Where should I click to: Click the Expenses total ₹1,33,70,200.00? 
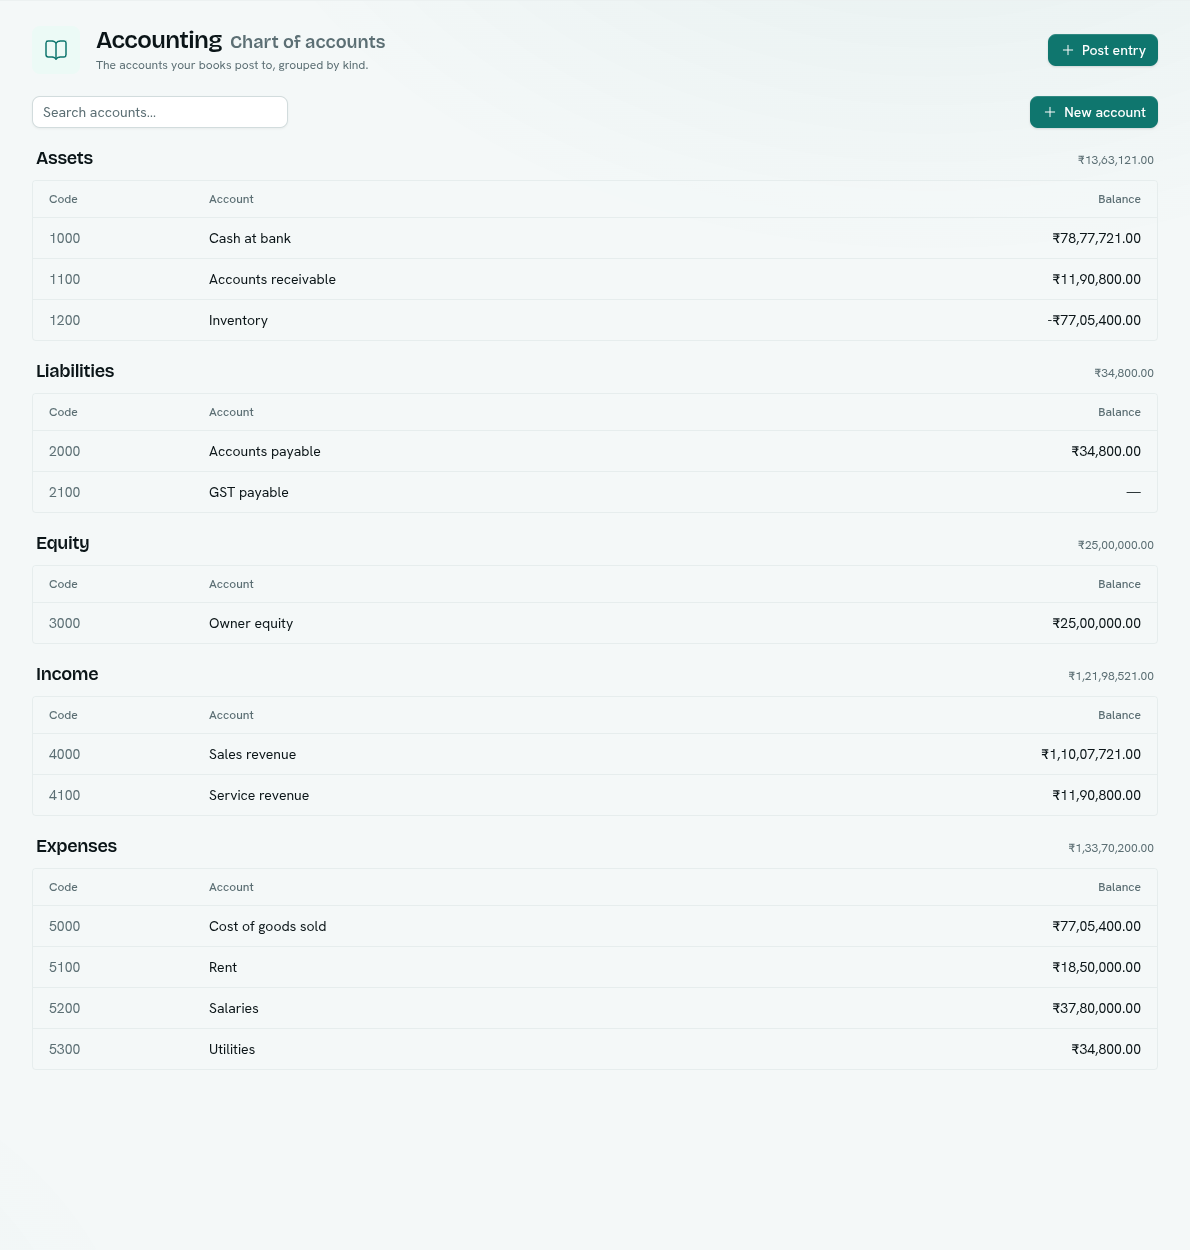1111,848
